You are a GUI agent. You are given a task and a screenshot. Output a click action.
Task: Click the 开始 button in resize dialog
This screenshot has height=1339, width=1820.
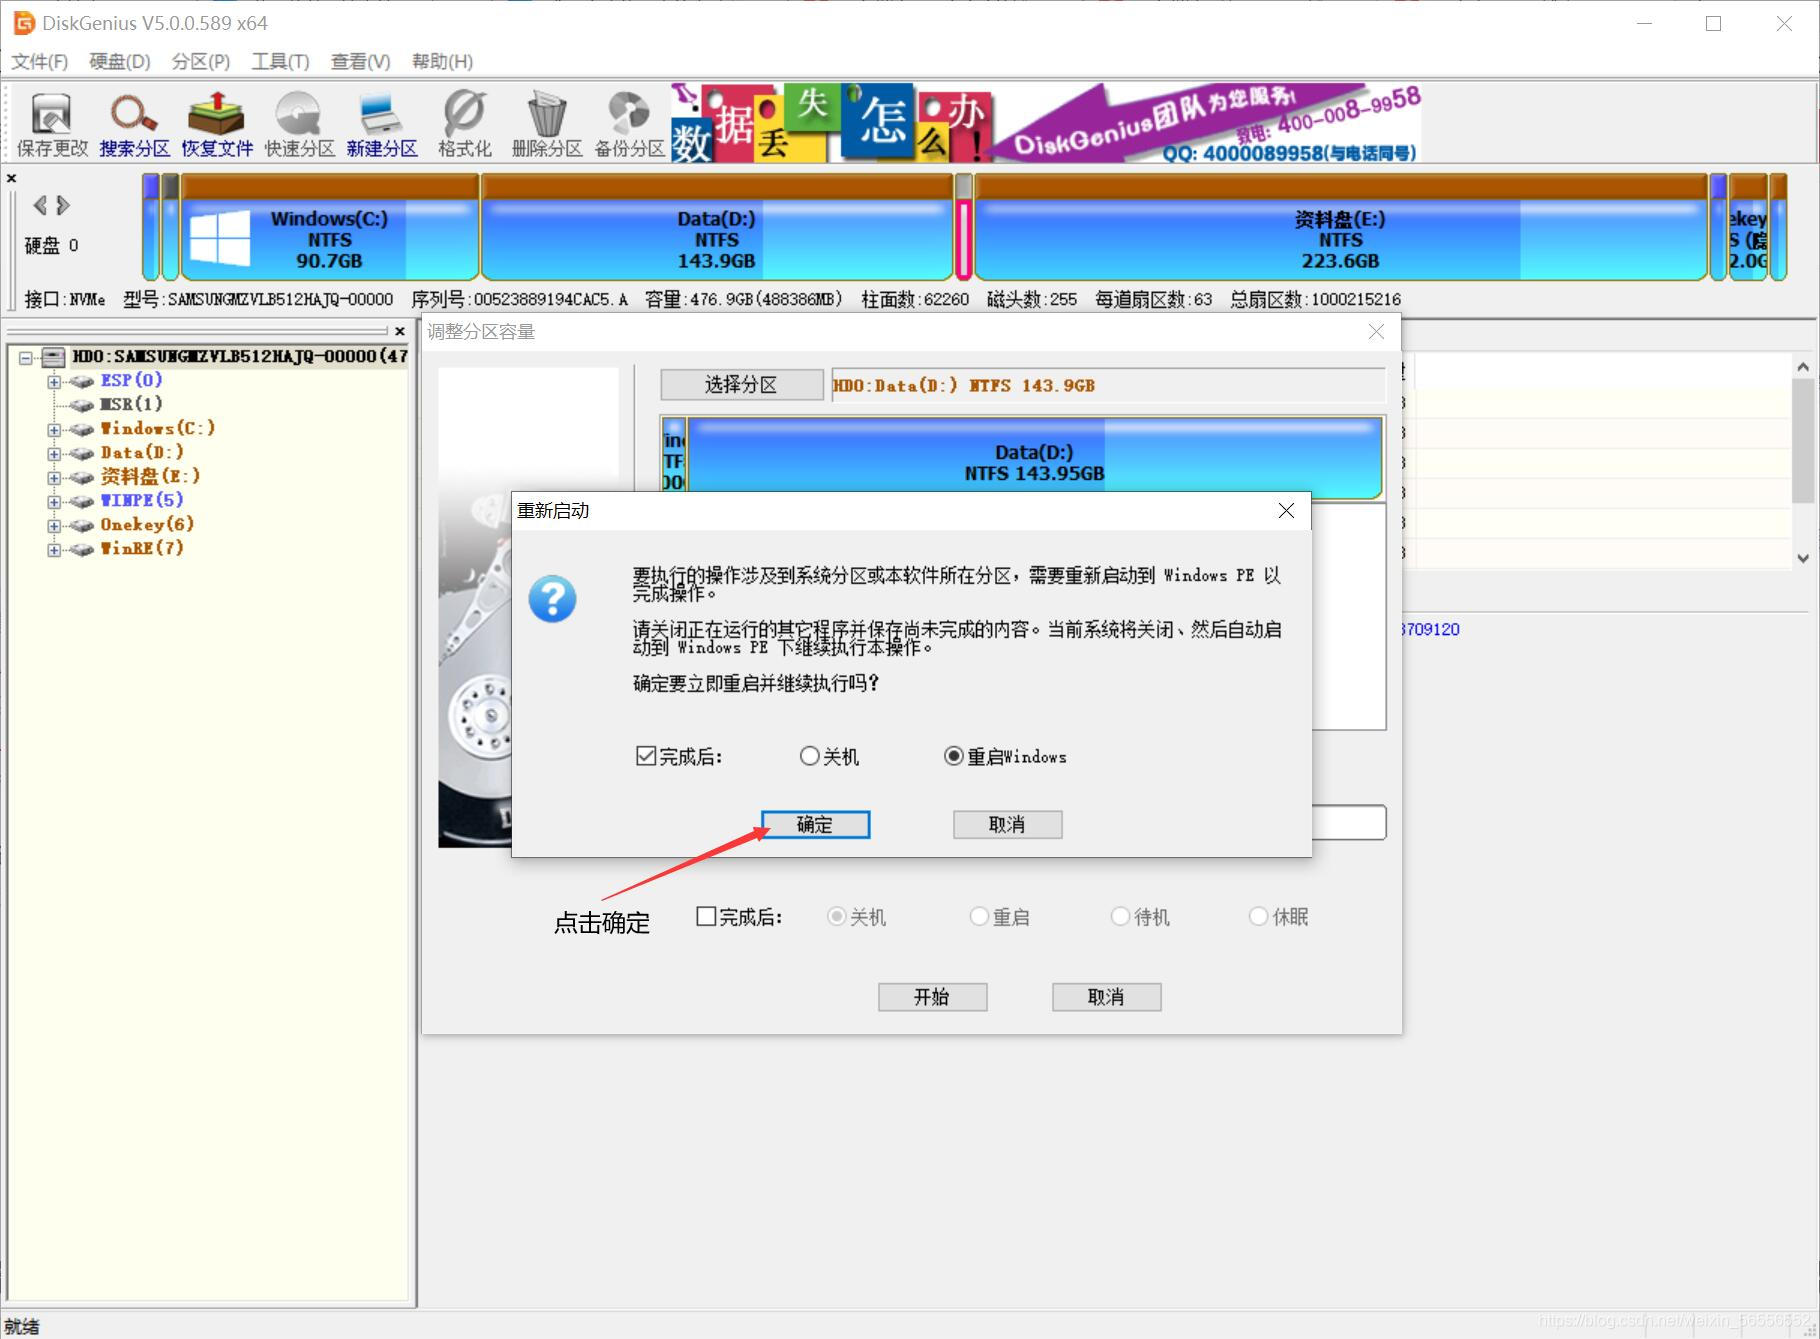(932, 997)
